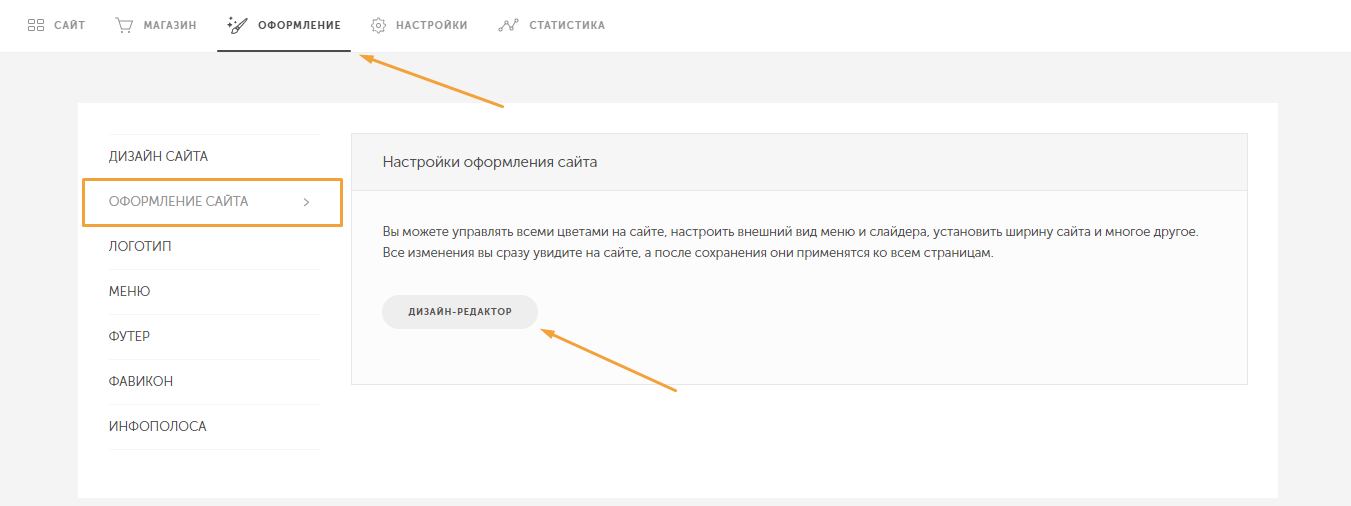Click the graph icon beside СТАТИСТИКА
1351x506 pixels.
click(x=507, y=25)
